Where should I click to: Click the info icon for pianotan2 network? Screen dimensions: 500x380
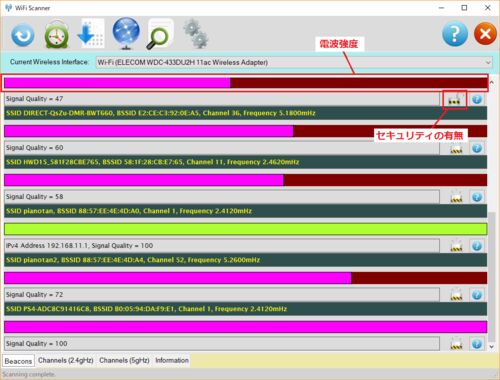477,246
